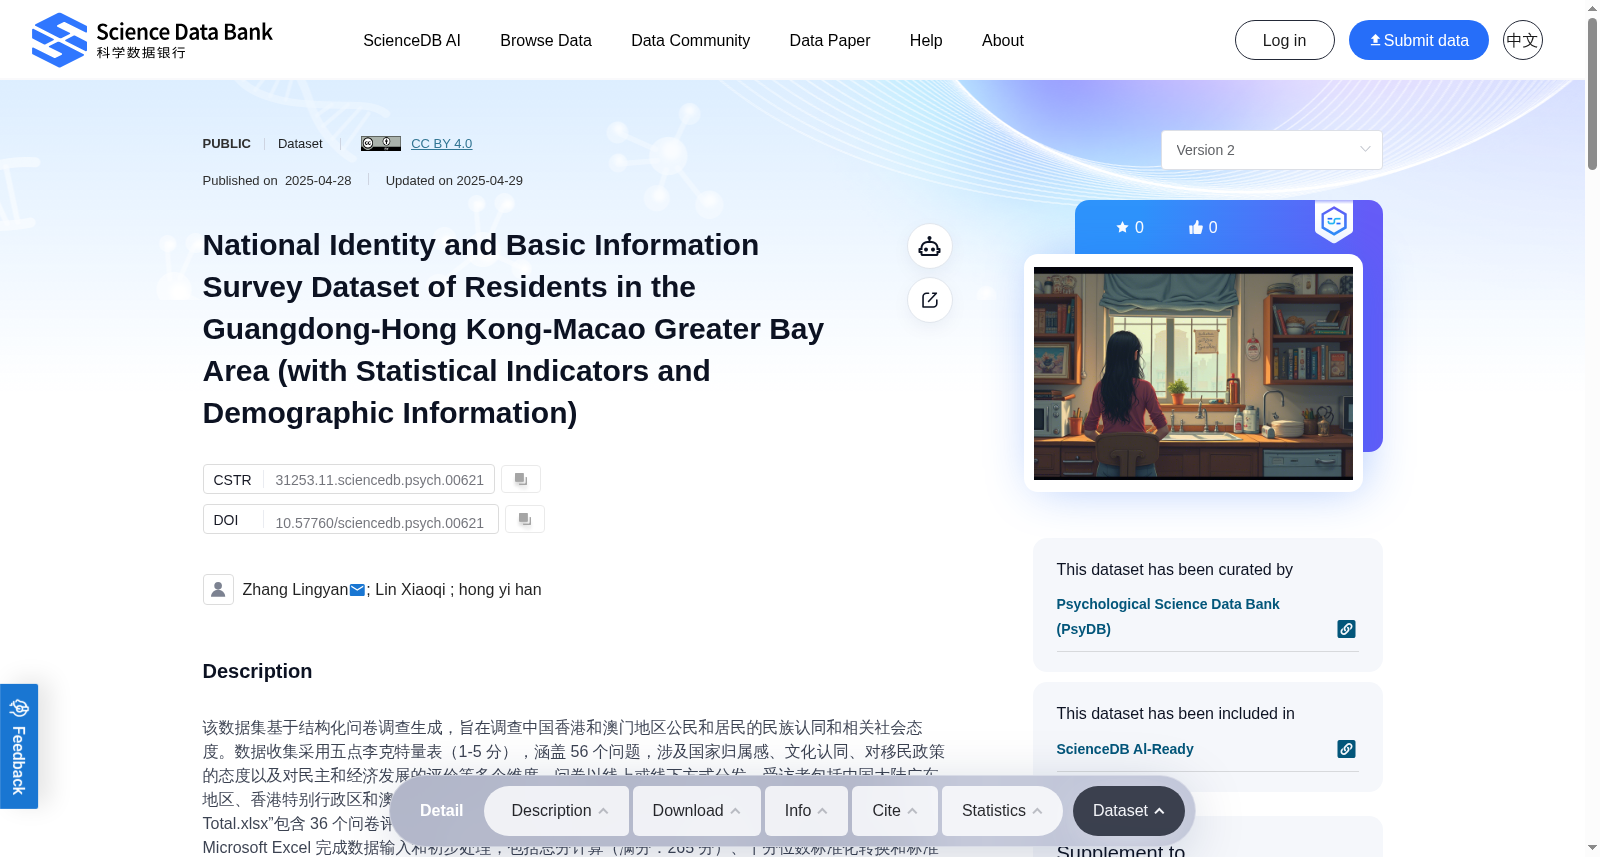Open the Feedback side tab
The height and width of the screenshot is (857, 1600).
click(19, 746)
